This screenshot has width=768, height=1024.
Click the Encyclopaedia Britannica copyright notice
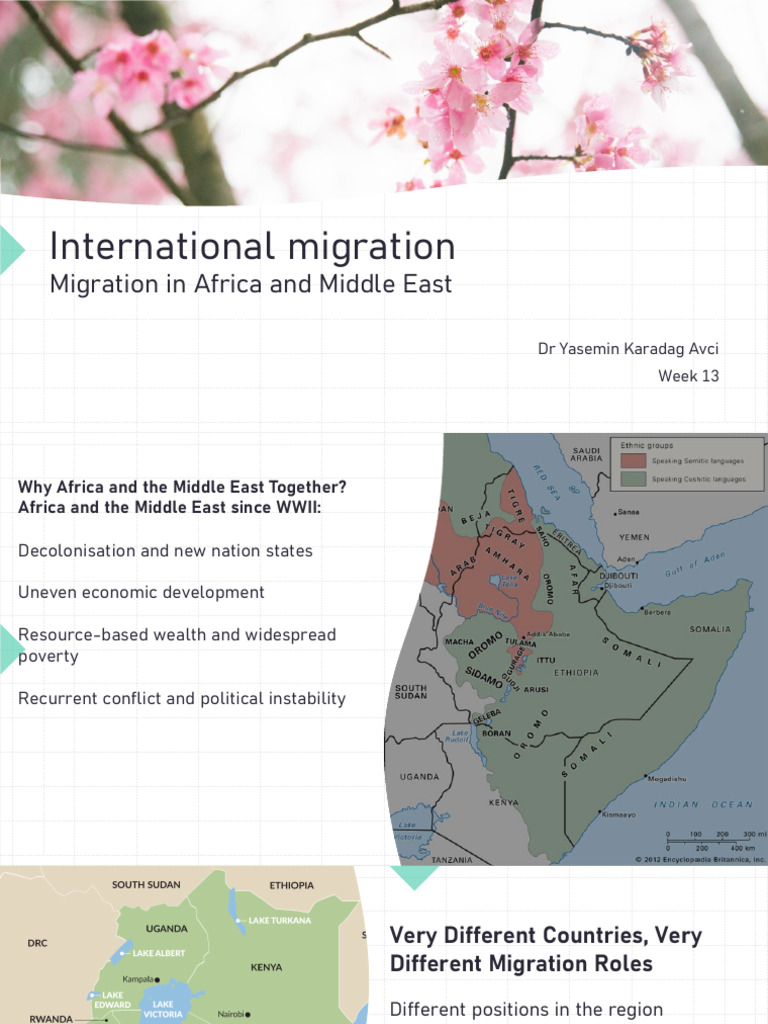click(x=700, y=859)
